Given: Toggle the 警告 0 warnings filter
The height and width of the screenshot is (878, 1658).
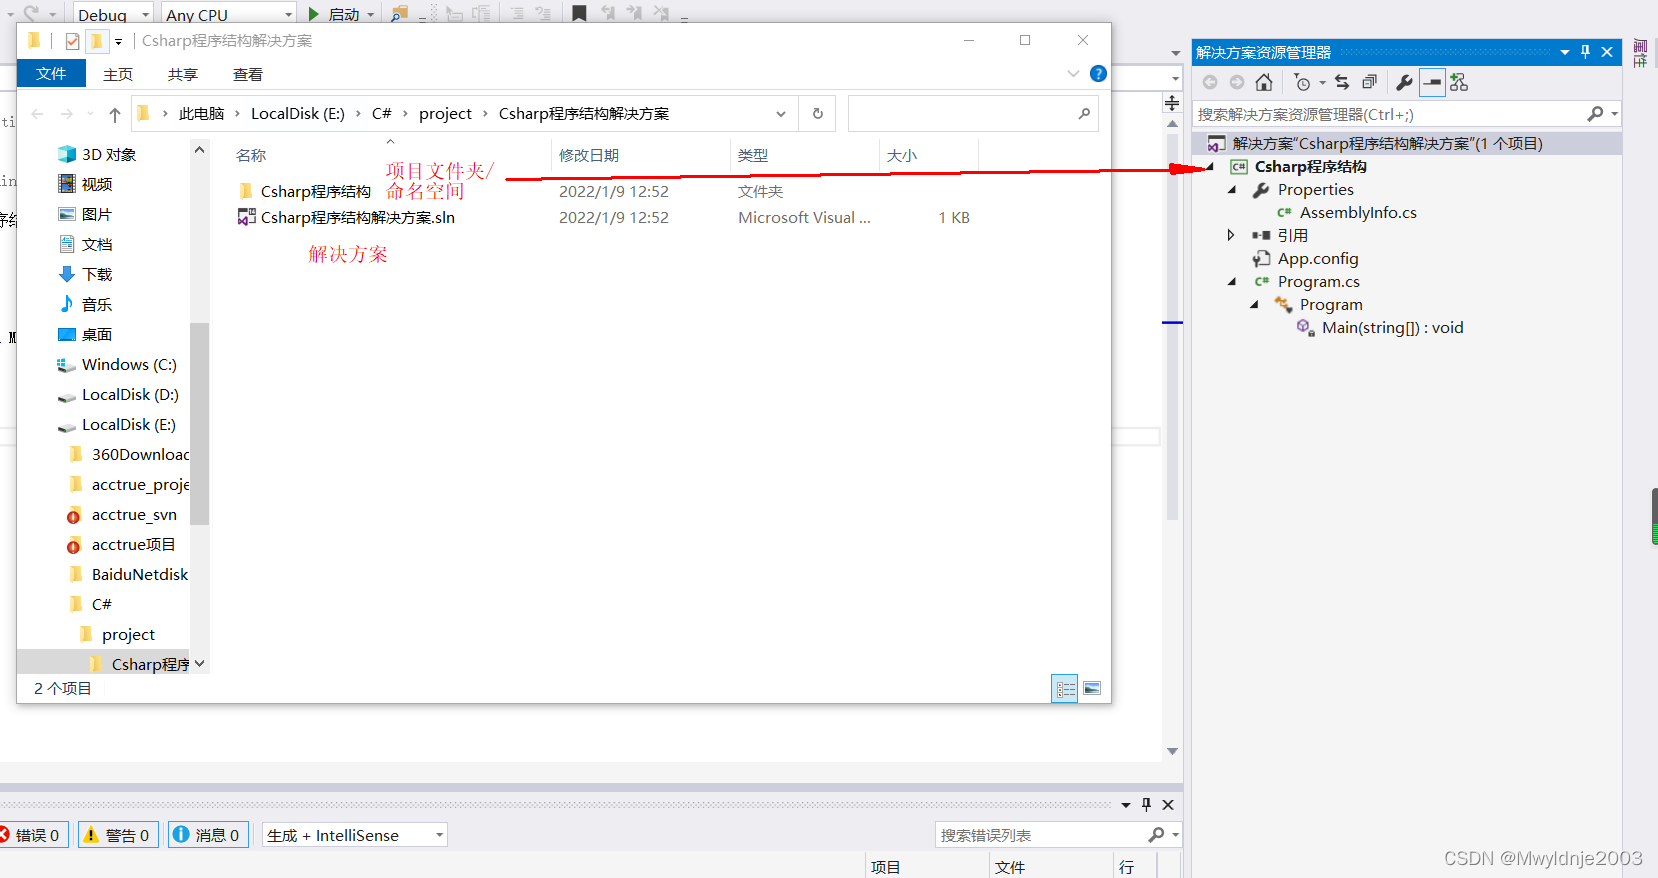Looking at the screenshot, I should tap(118, 835).
